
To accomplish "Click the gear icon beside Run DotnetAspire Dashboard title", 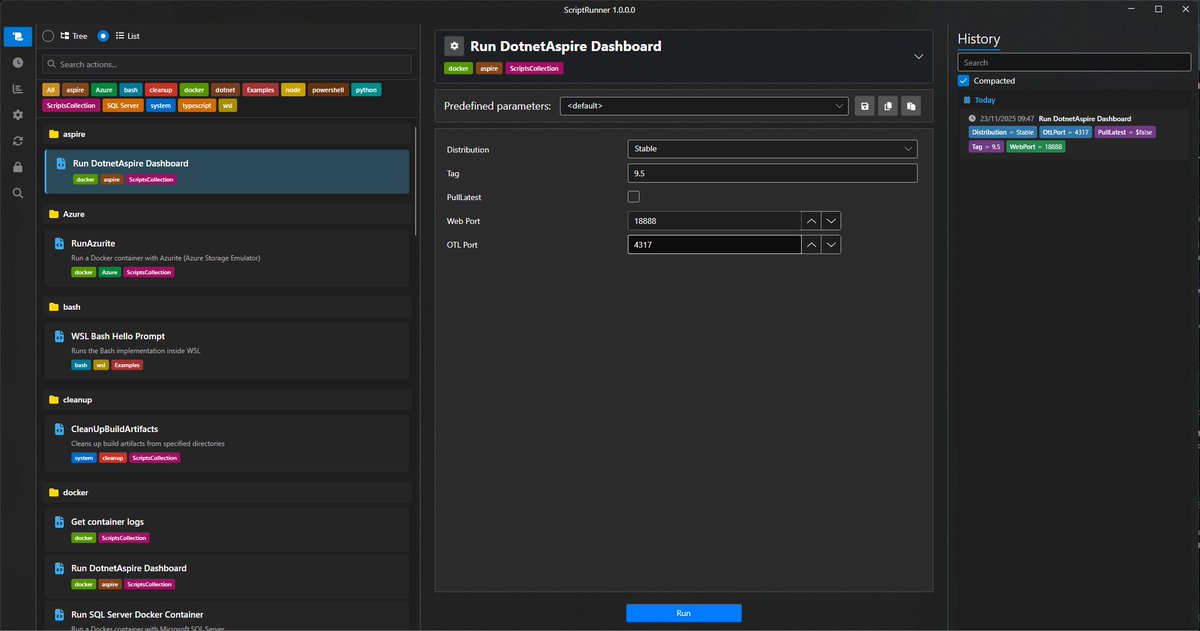I will coord(454,46).
